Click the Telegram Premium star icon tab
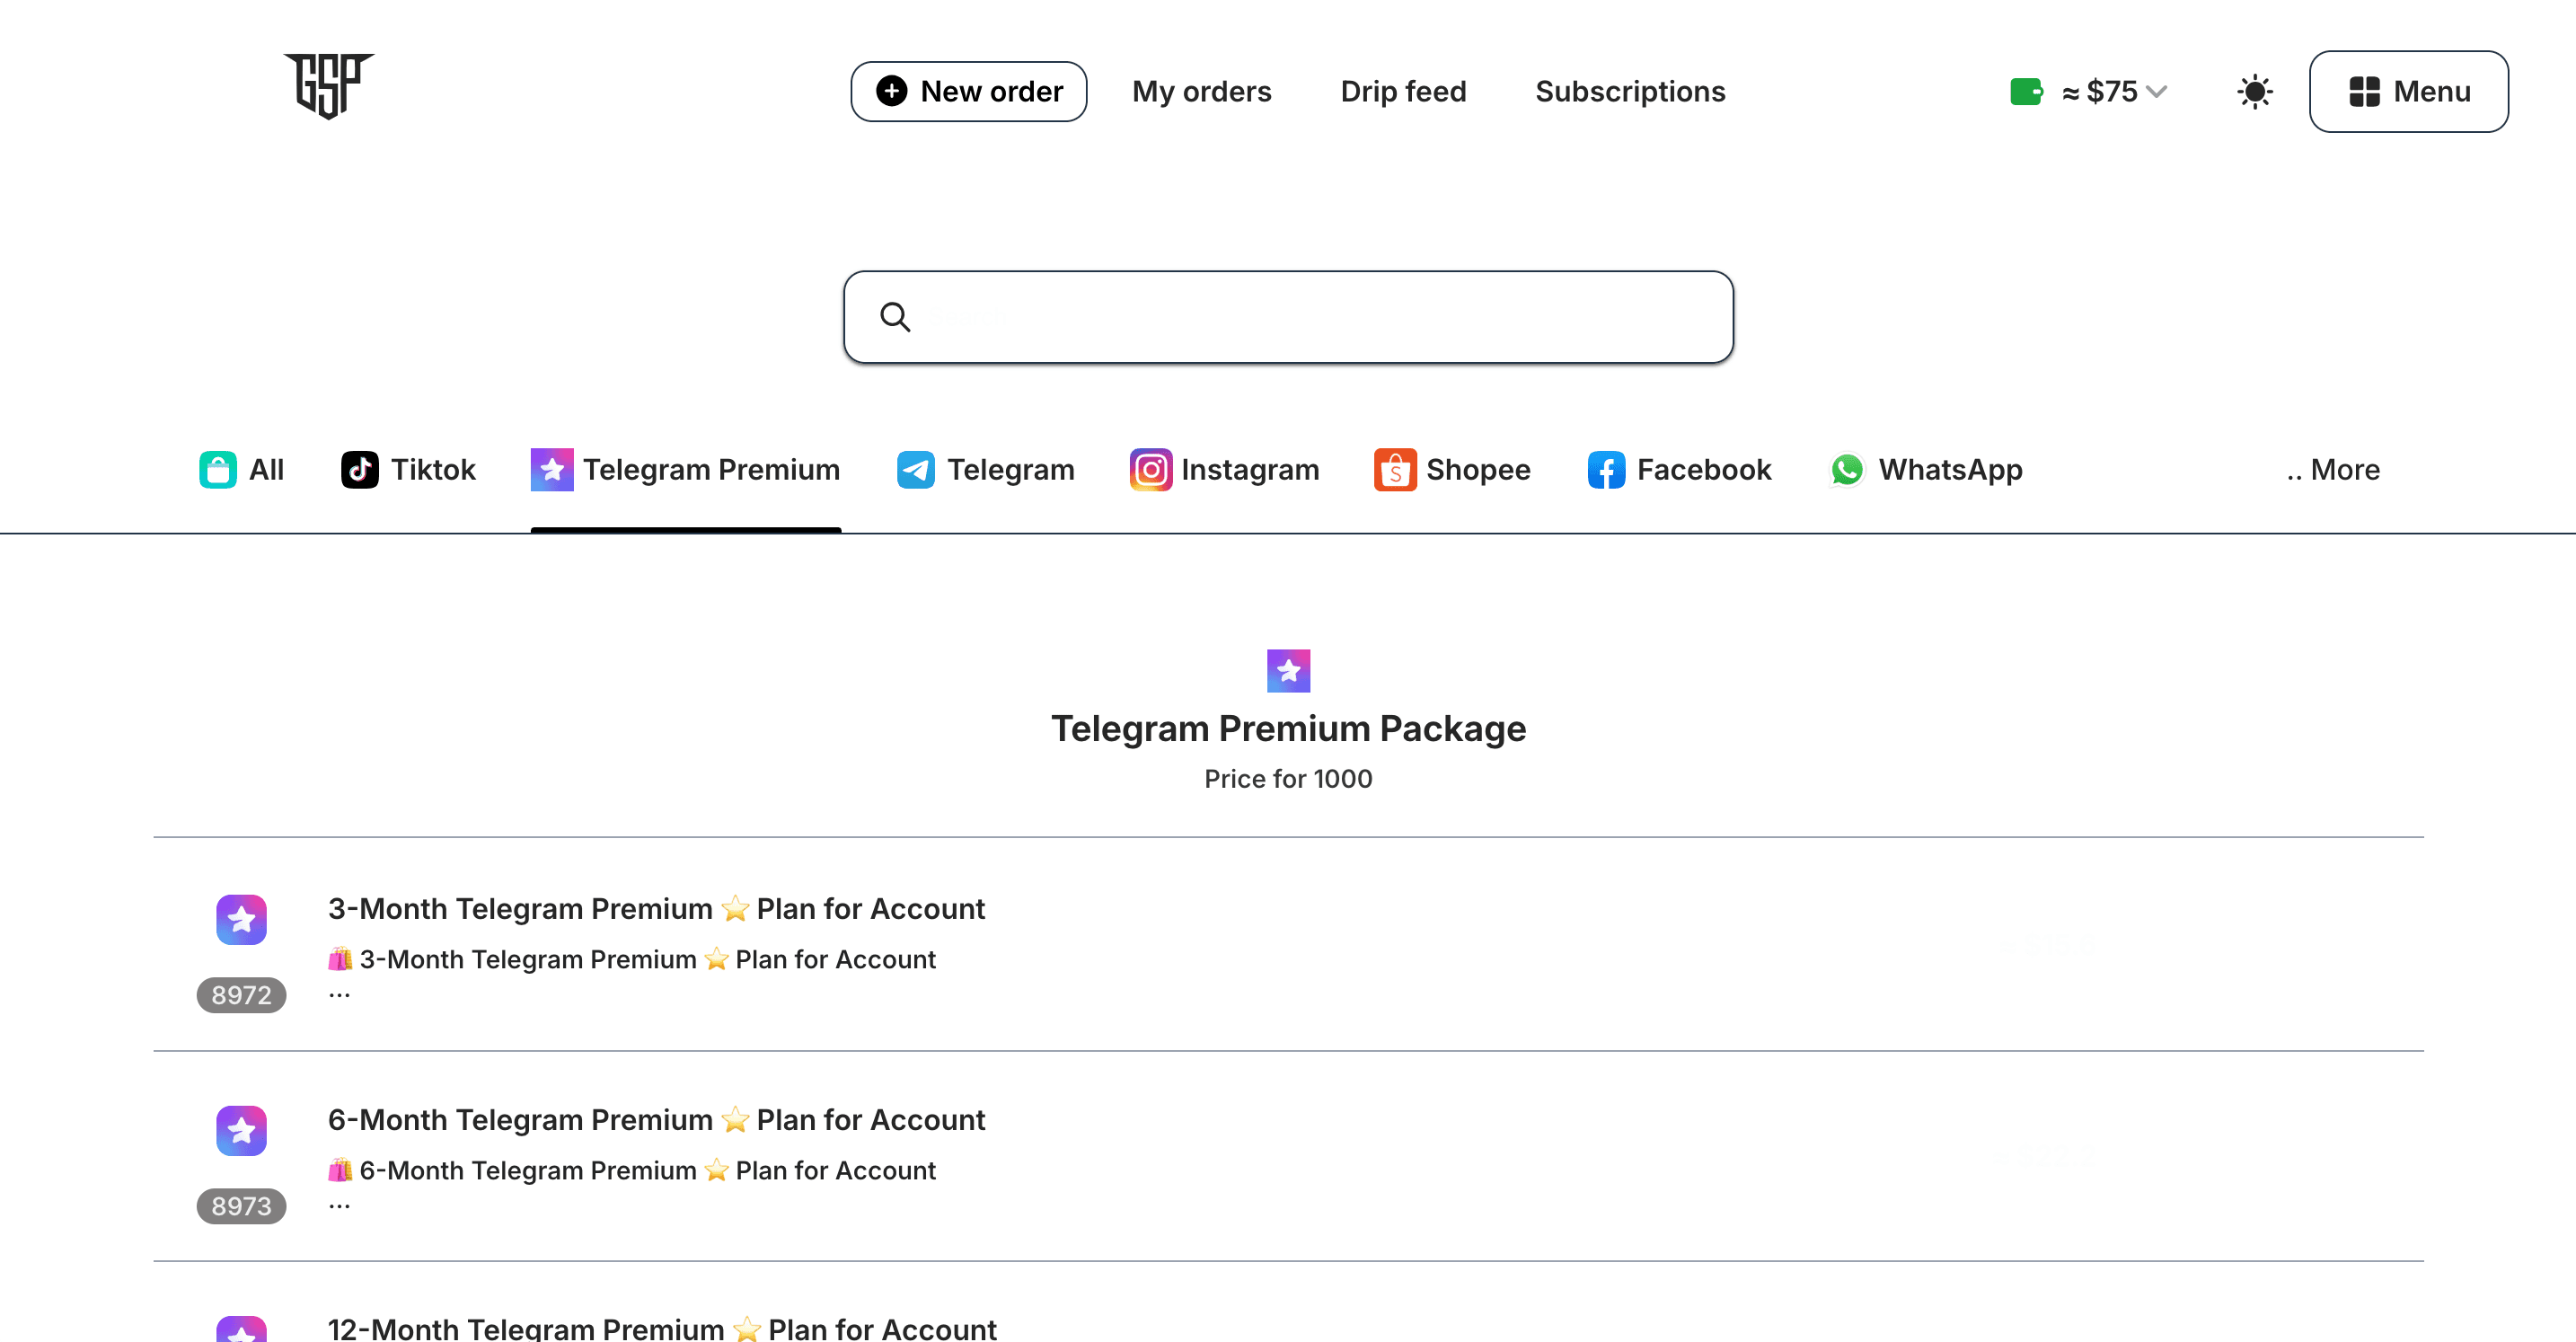Image resolution: width=2576 pixels, height=1342 pixels. click(x=552, y=469)
